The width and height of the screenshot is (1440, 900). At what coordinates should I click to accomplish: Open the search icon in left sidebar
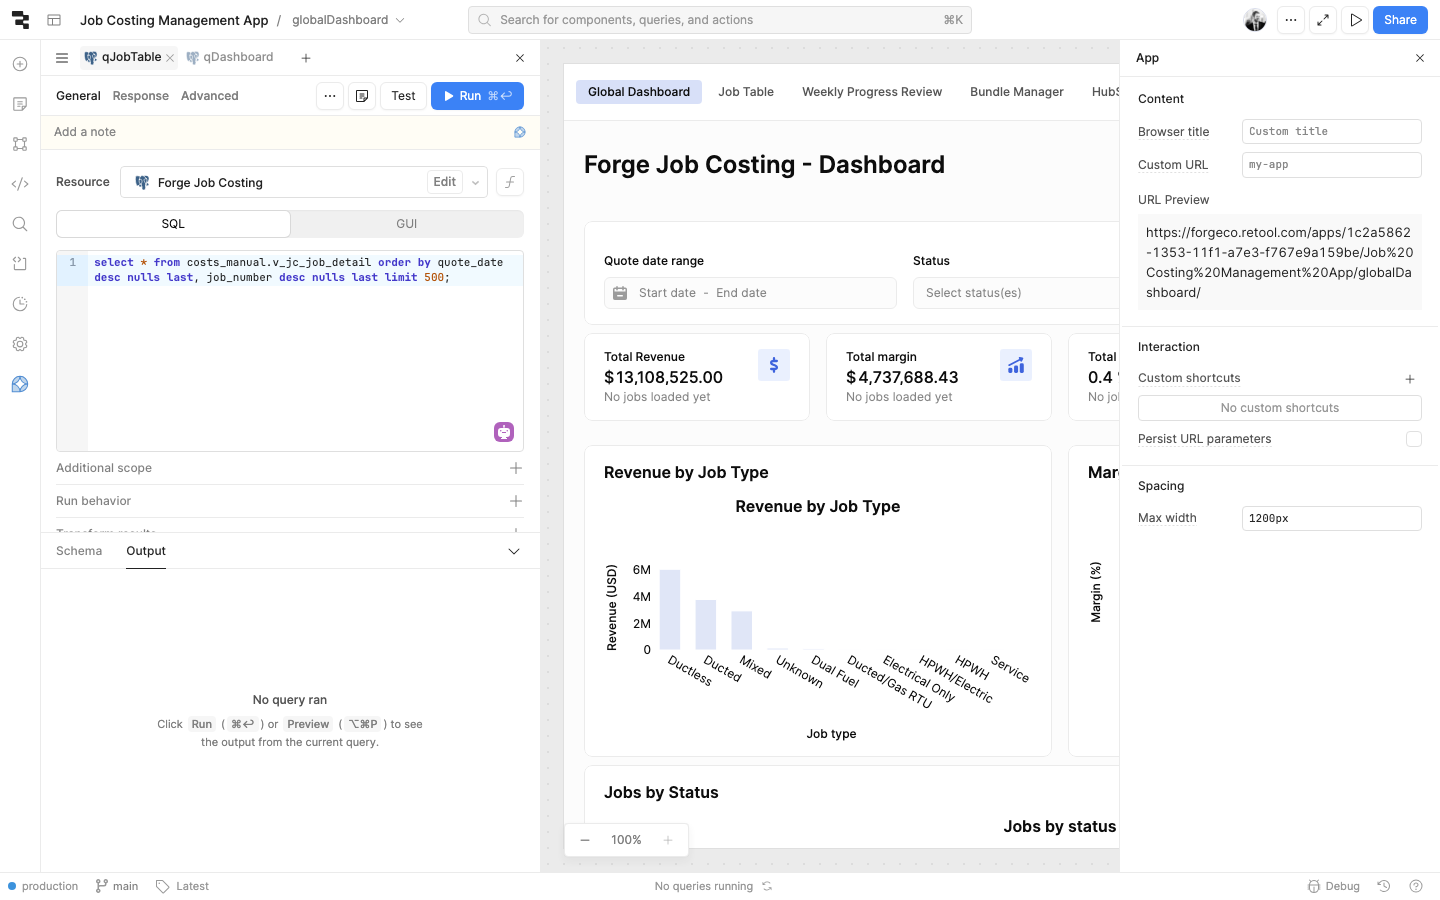click(20, 224)
